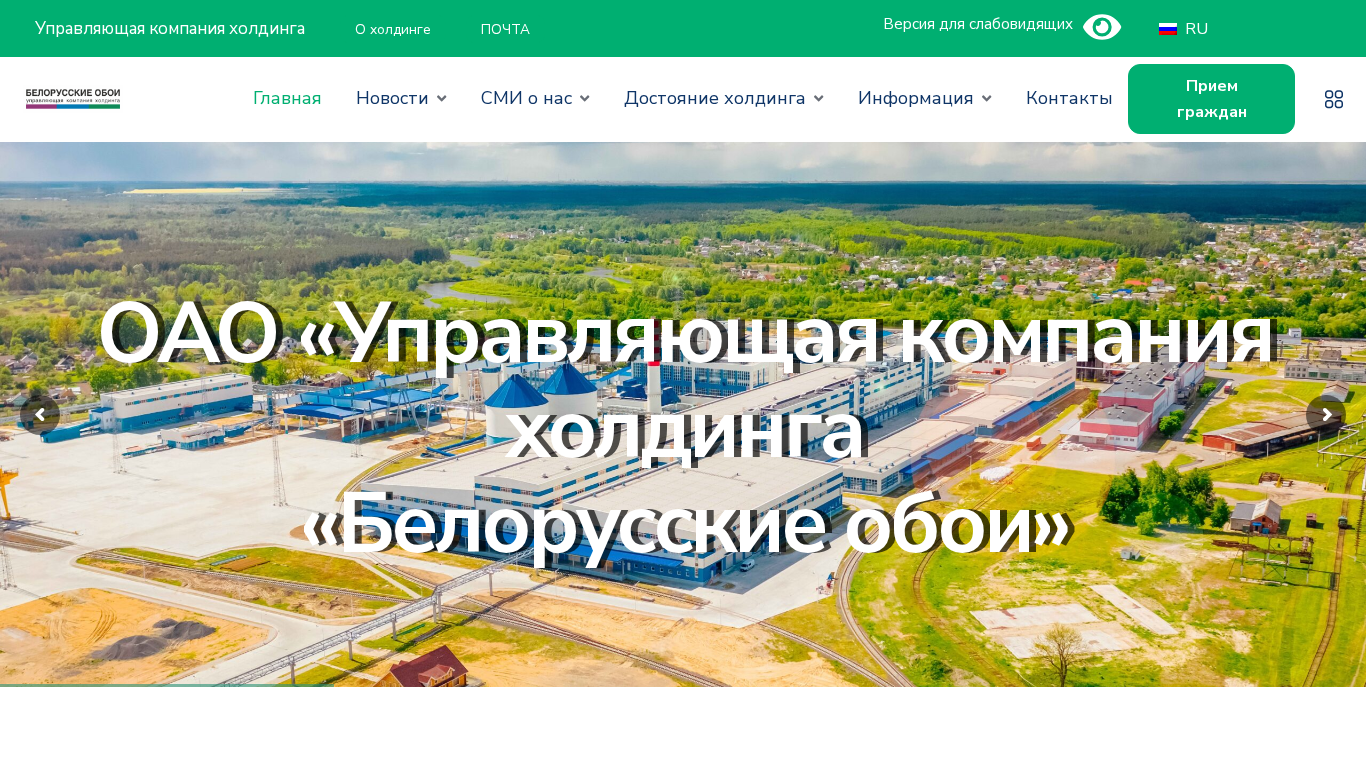
Task: Expand the СМИ о нас dropdown chevron
Action: tap(585, 98)
